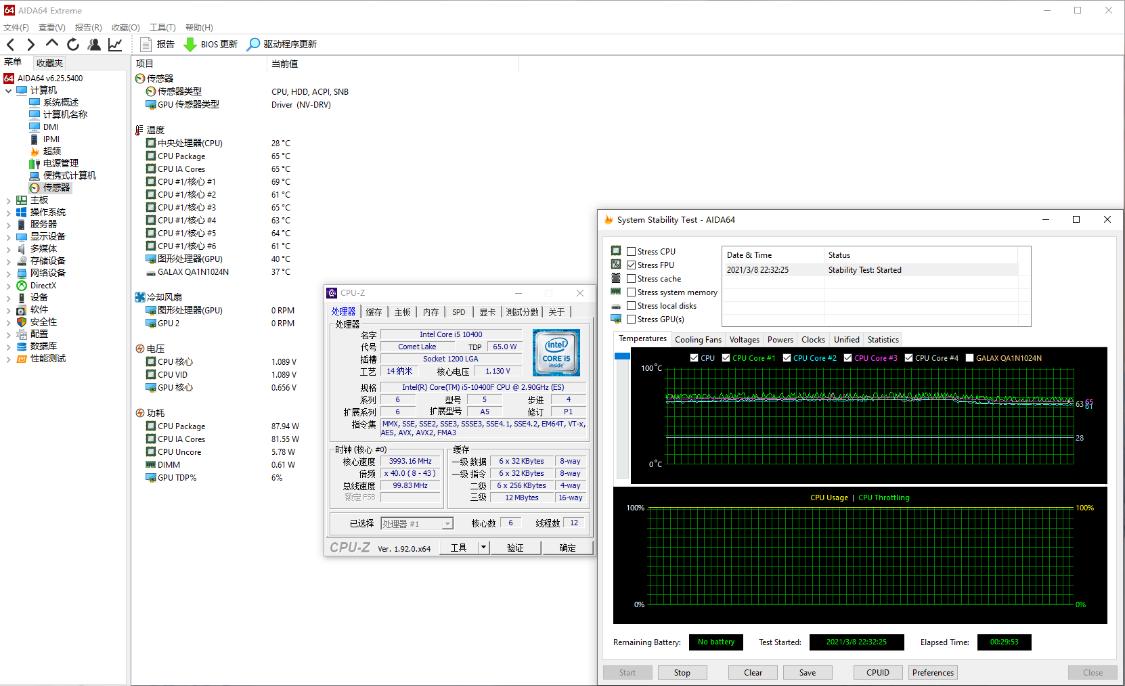Open 驱动程序更新 via its magnifier icon
Image resolution: width=1125 pixels, height=686 pixels.
click(x=256, y=44)
